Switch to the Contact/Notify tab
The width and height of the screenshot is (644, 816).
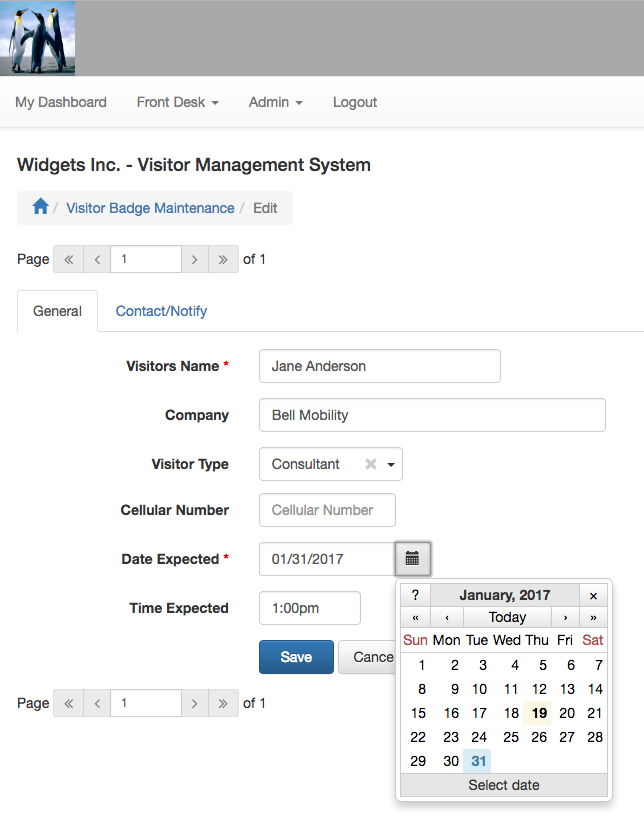(x=161, y=311)
